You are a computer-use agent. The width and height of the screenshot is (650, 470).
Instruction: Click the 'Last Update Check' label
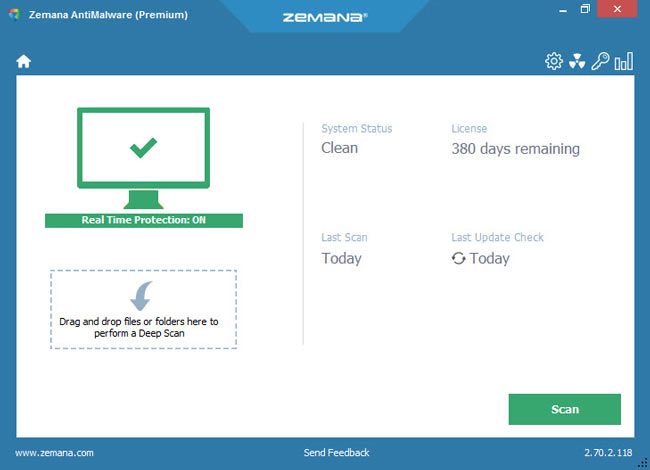[497, 237]
